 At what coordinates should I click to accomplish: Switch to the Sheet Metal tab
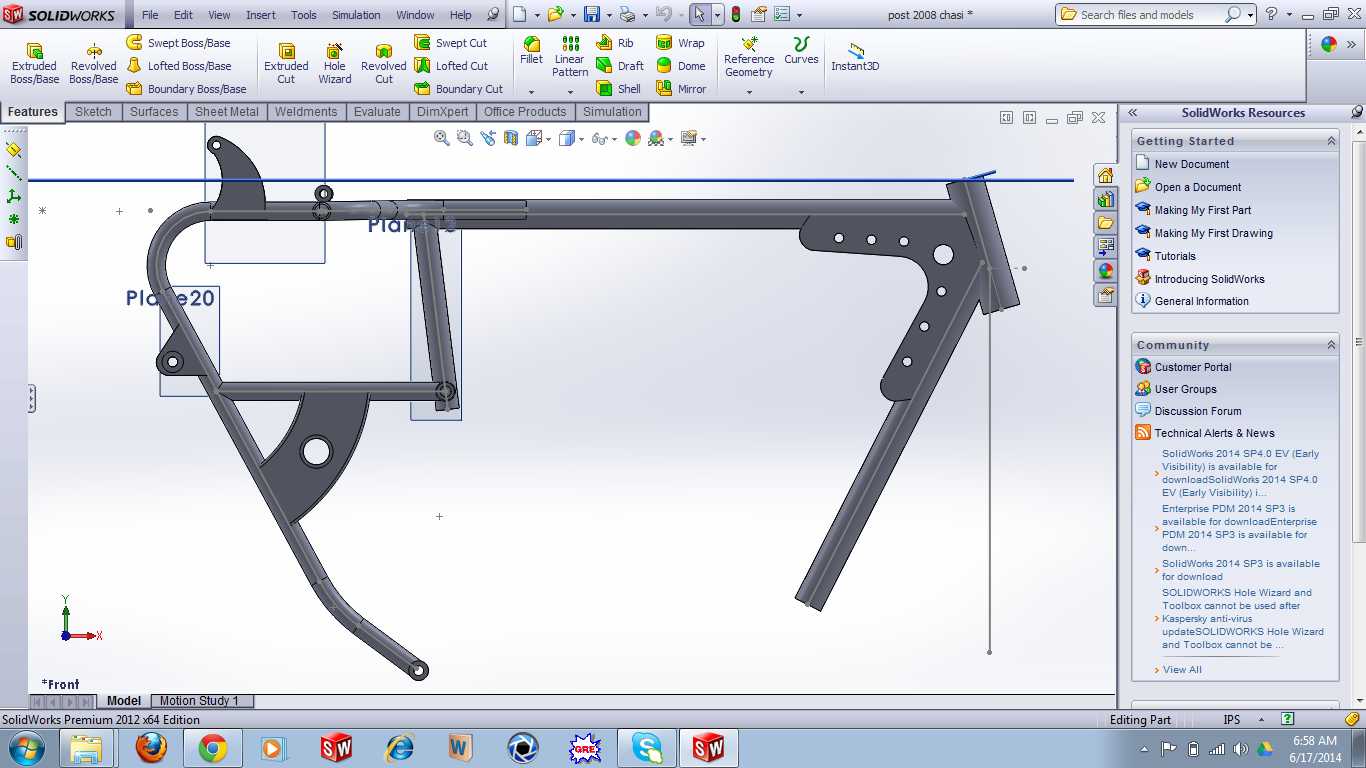(x=226, y=112)
